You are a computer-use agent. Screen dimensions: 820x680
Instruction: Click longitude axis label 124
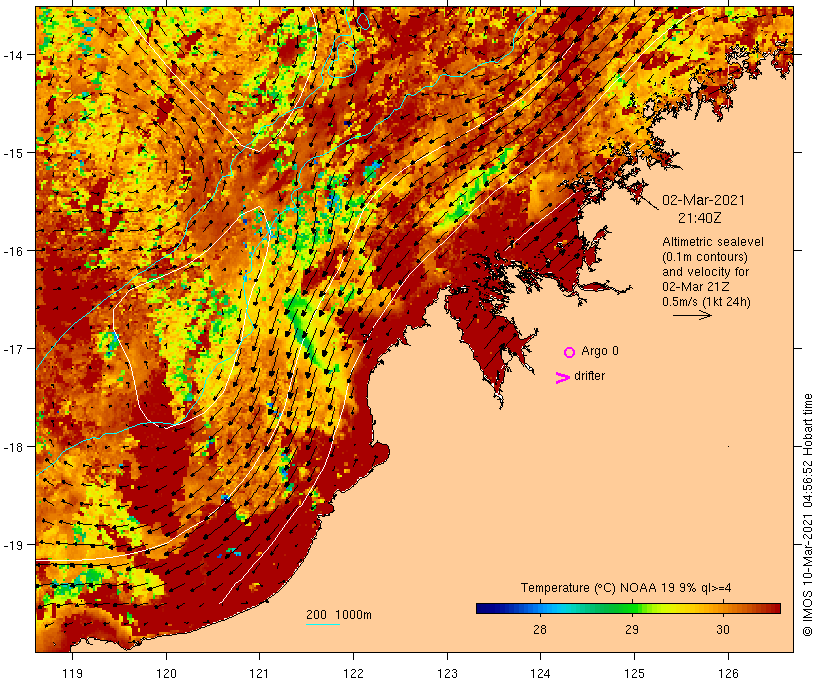(x=541, y=673)
